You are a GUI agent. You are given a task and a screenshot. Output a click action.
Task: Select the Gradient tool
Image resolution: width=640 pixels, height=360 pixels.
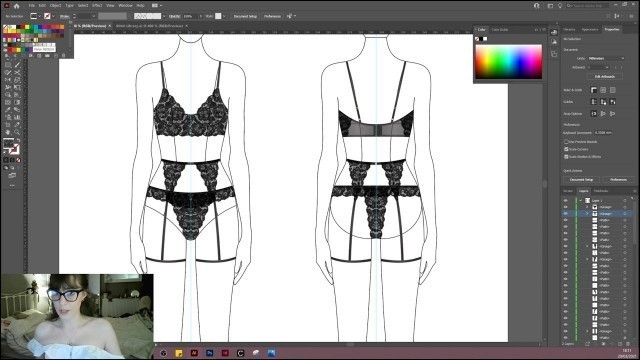click(x=17, y=102)
